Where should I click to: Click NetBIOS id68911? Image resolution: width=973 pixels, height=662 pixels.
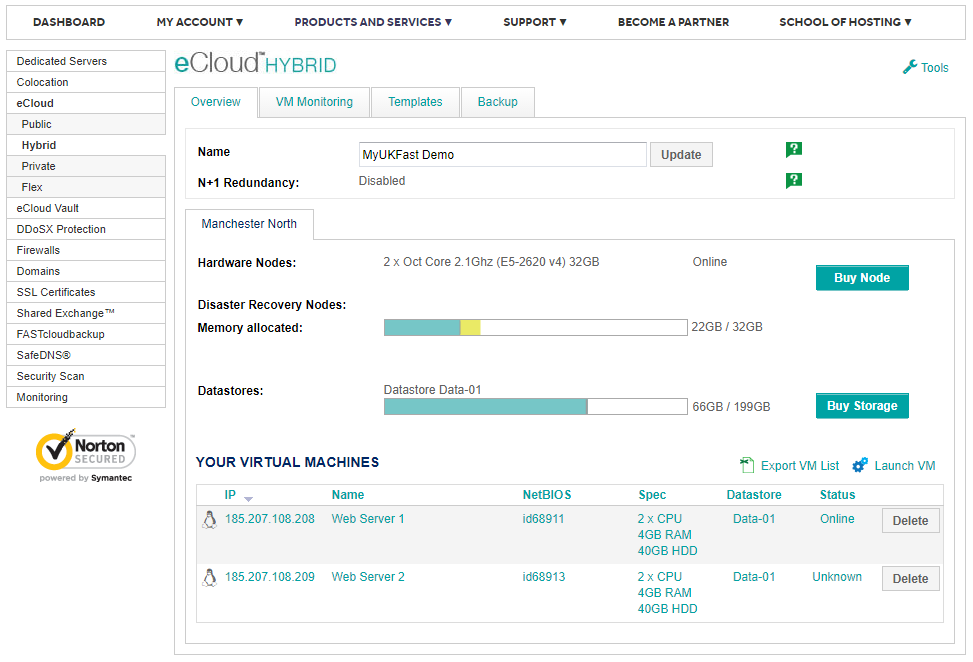[x=543, y=519]
